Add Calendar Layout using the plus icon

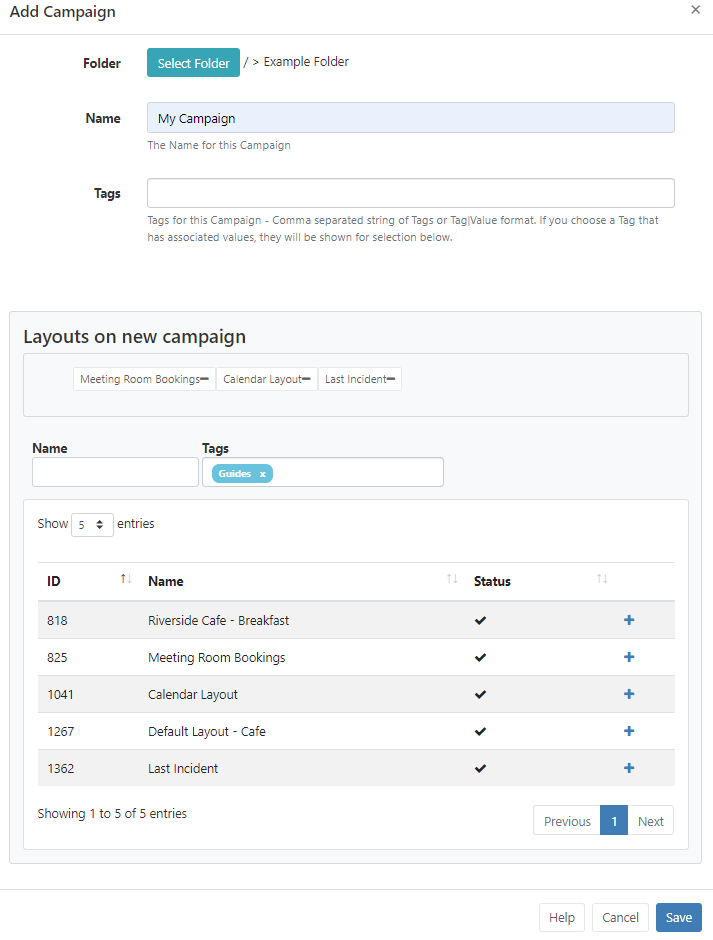pos(628,694)
